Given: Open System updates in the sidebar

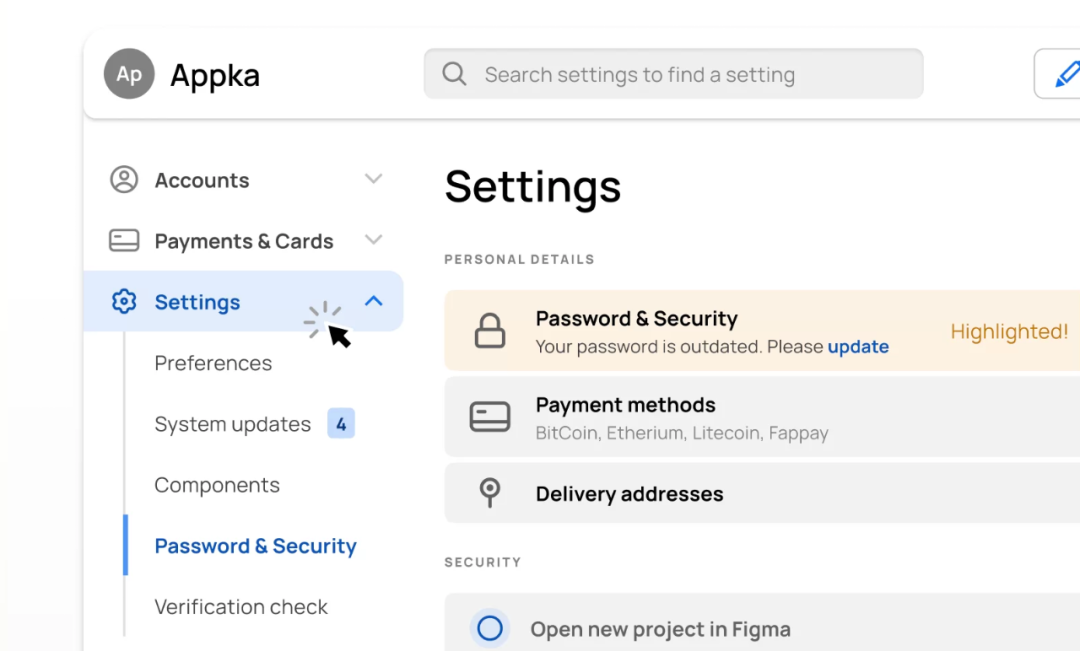Looking at the screenshot, I should pos(232,424).
